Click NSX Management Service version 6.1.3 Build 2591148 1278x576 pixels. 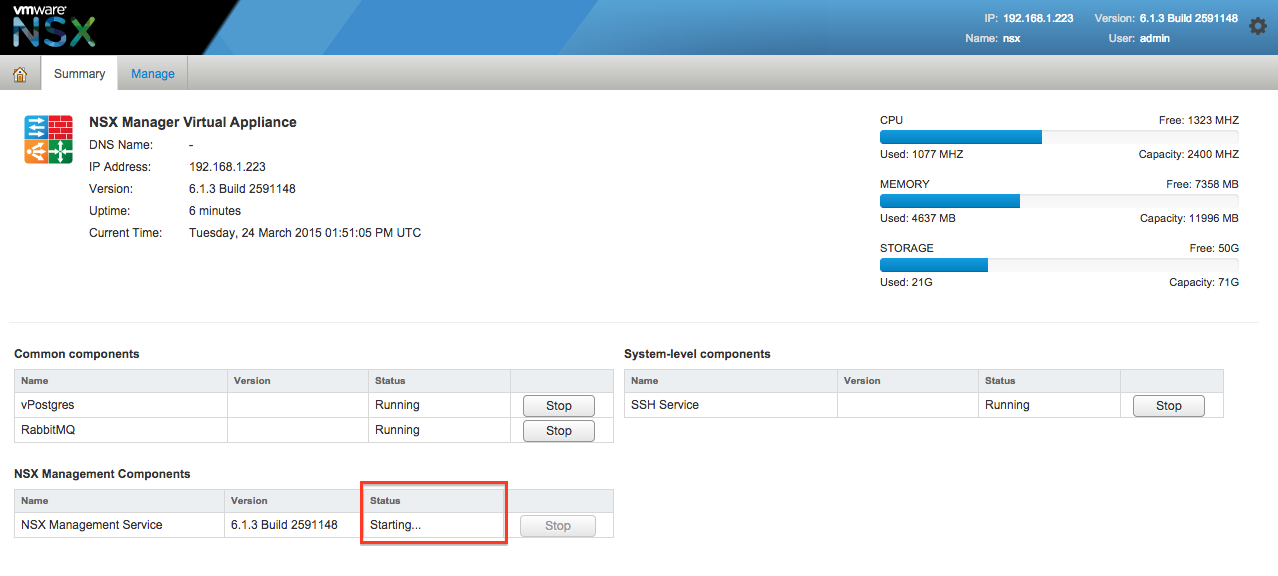[284, 525]
